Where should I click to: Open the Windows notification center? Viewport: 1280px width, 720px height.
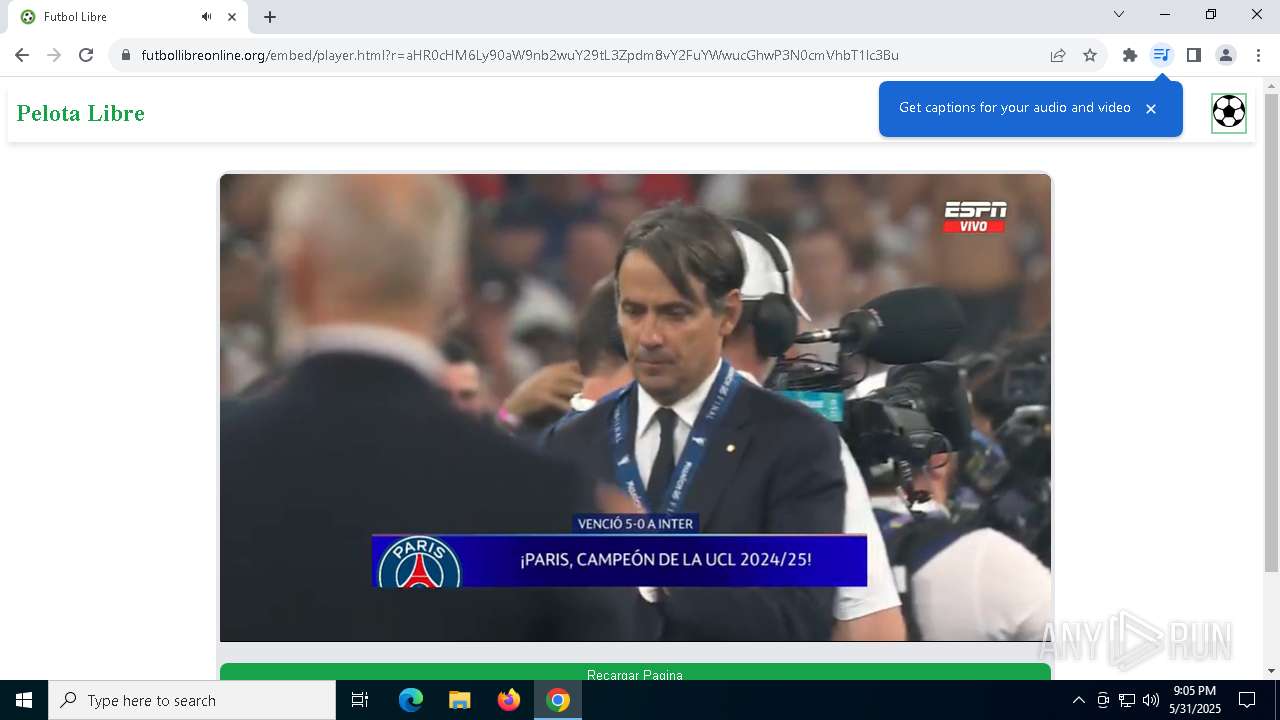tap(1247, 700)
